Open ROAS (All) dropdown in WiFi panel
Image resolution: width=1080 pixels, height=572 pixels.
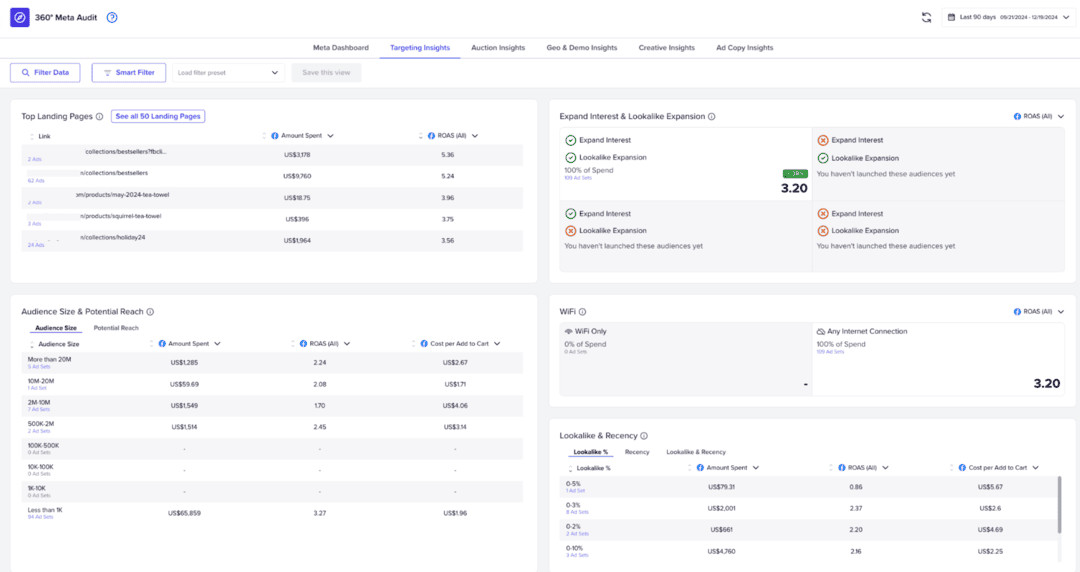1039,311
